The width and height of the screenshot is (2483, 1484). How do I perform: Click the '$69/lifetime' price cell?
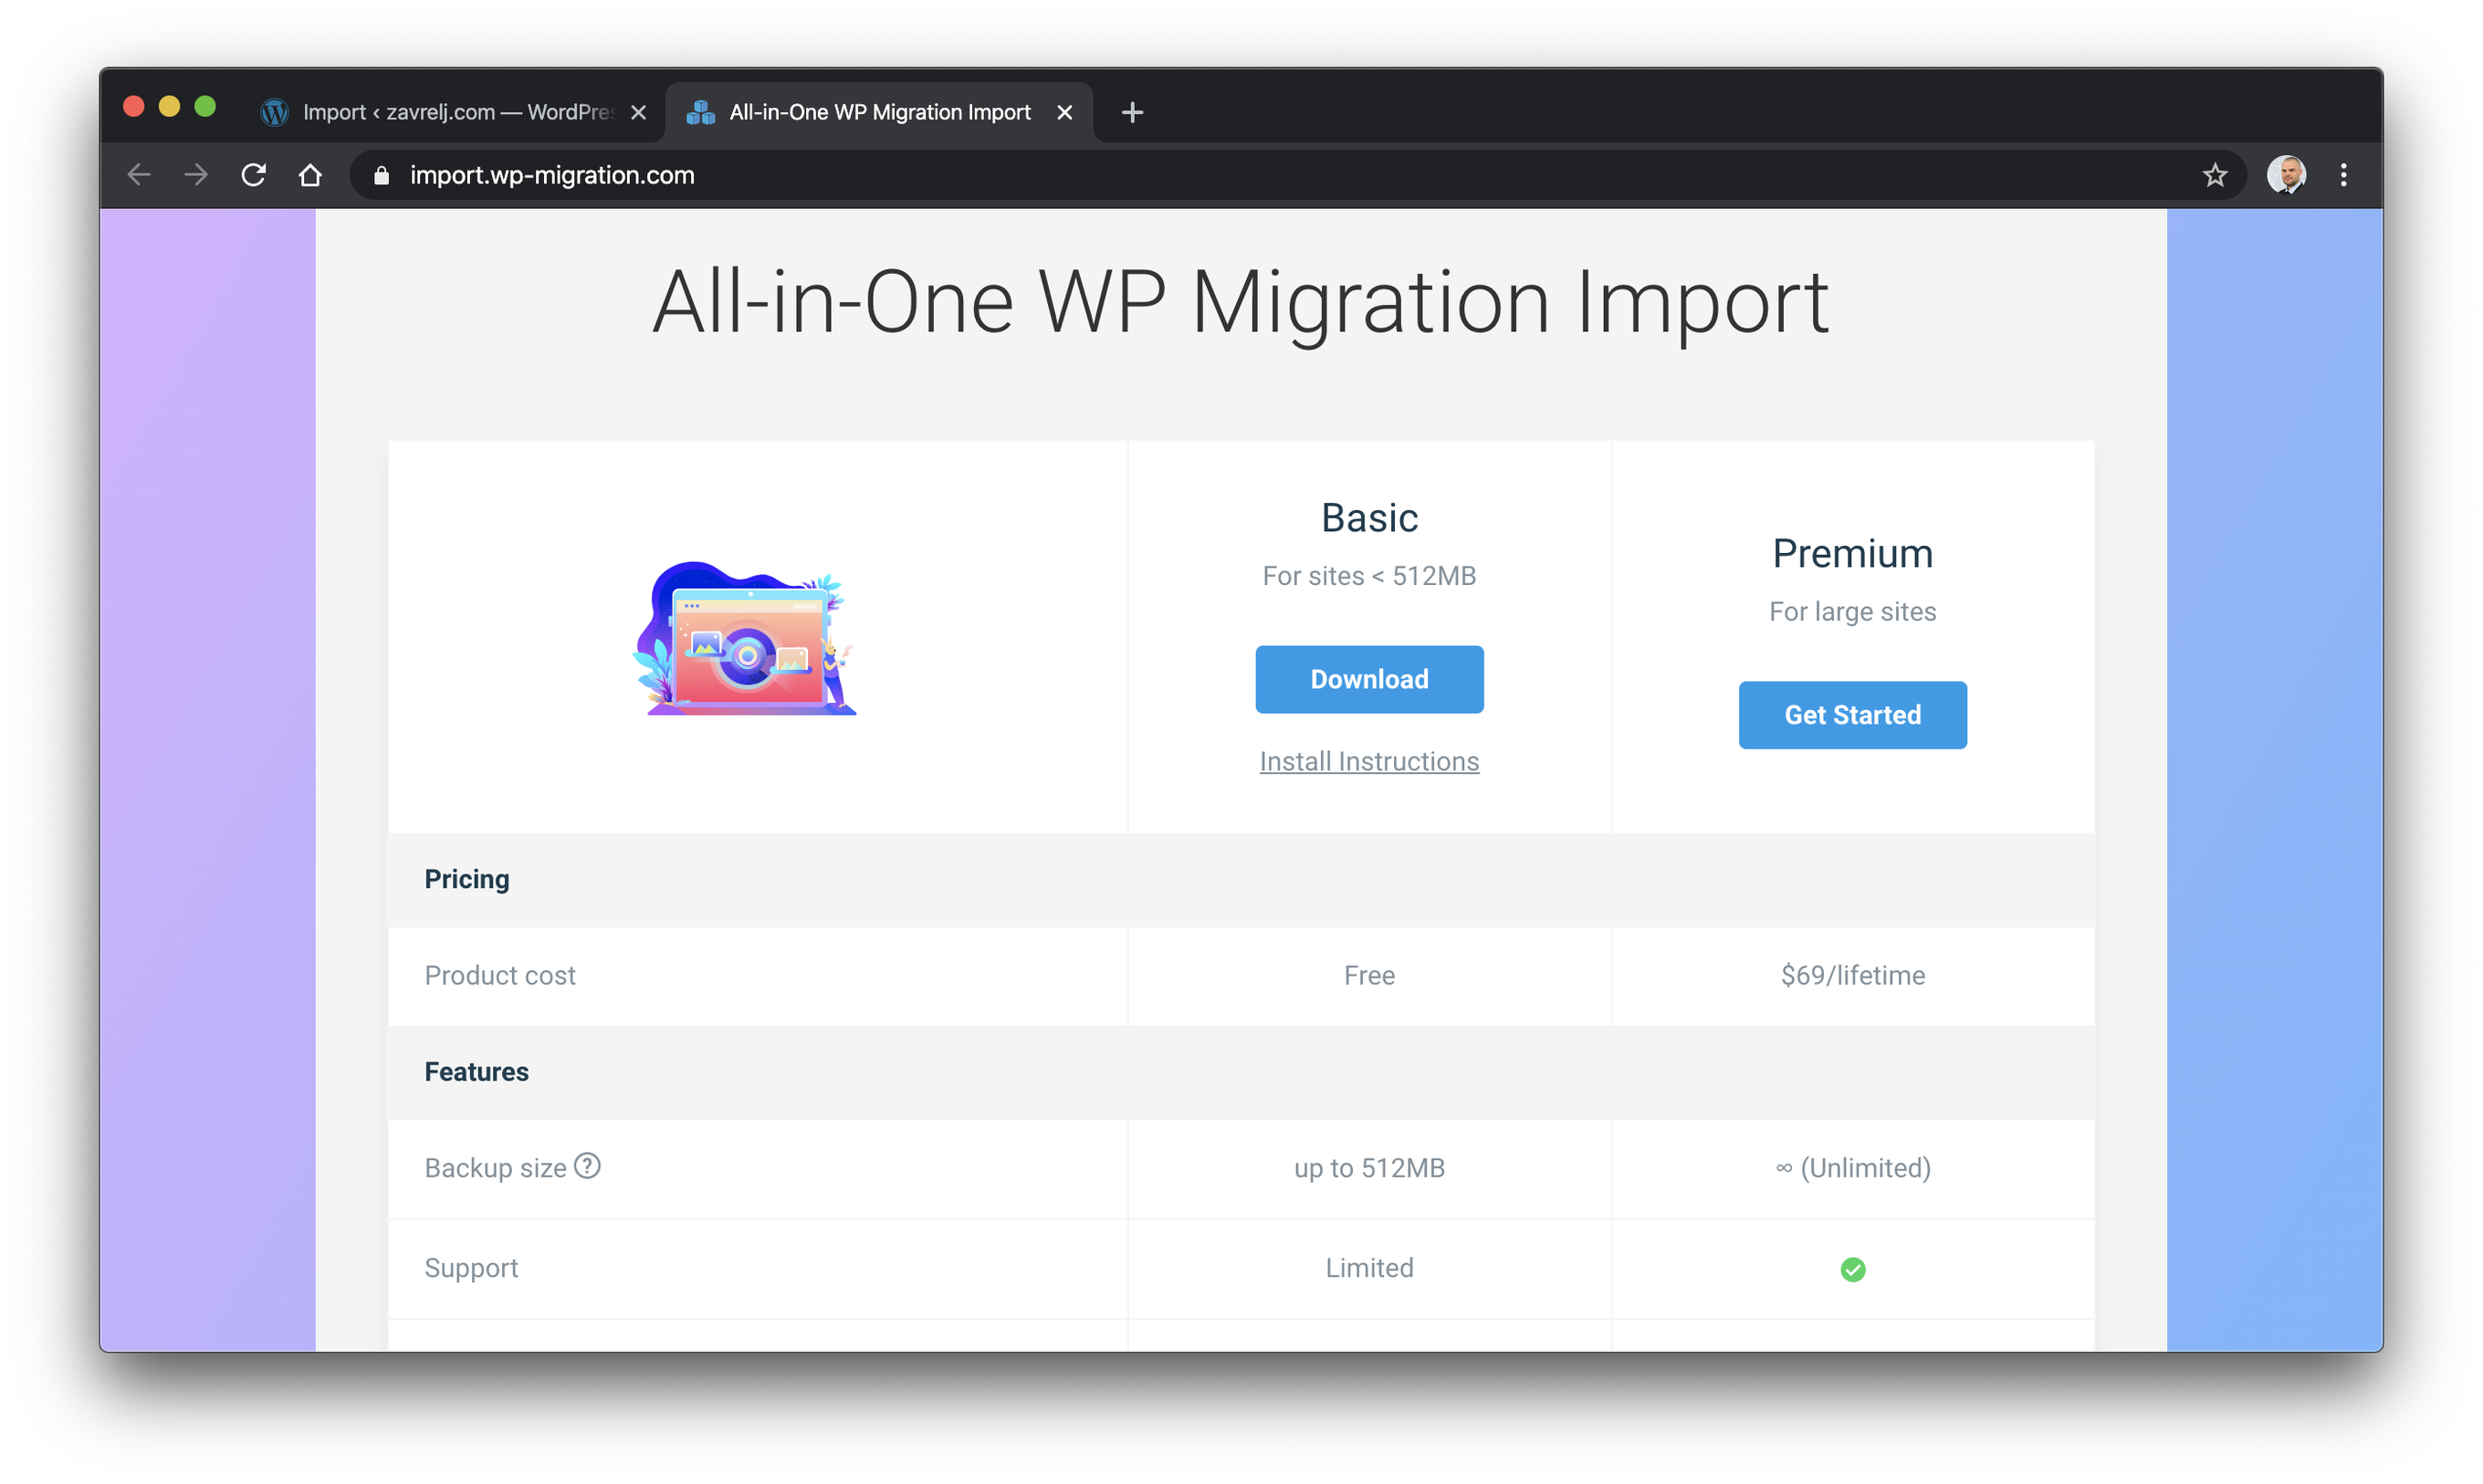[1852, 975]
